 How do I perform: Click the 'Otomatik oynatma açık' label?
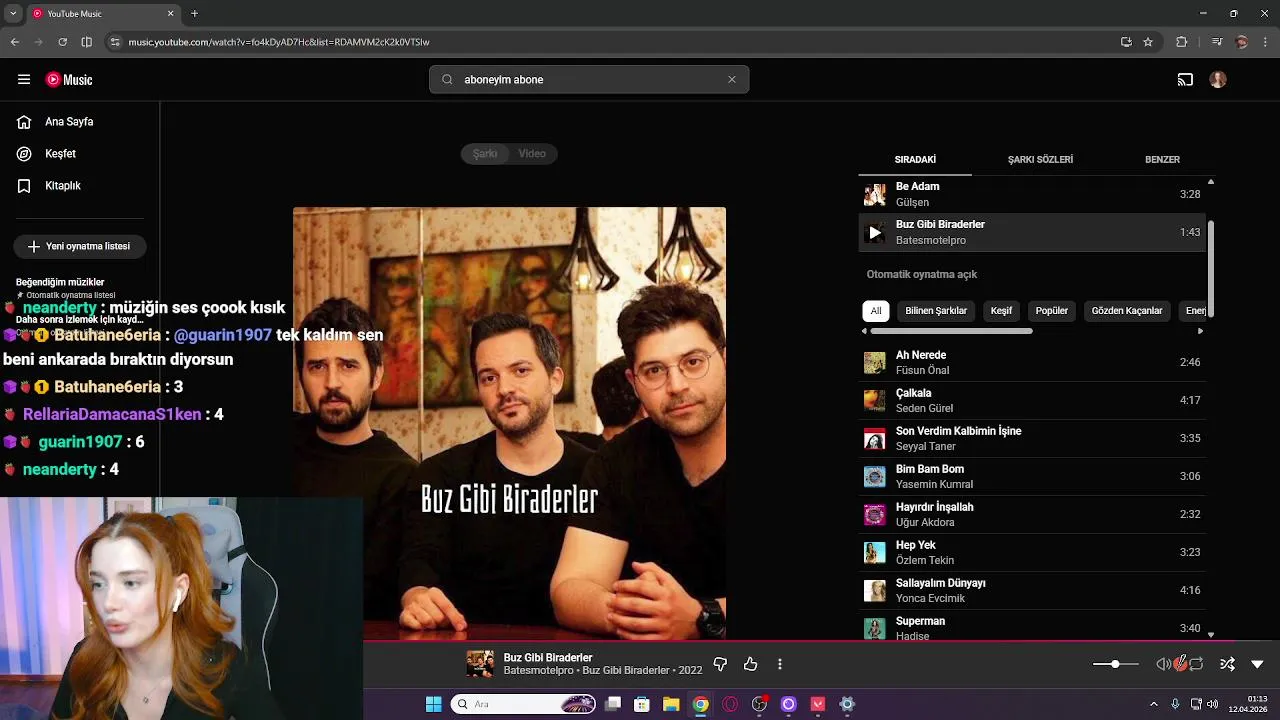pyautogui.click(x=922, y=274)
